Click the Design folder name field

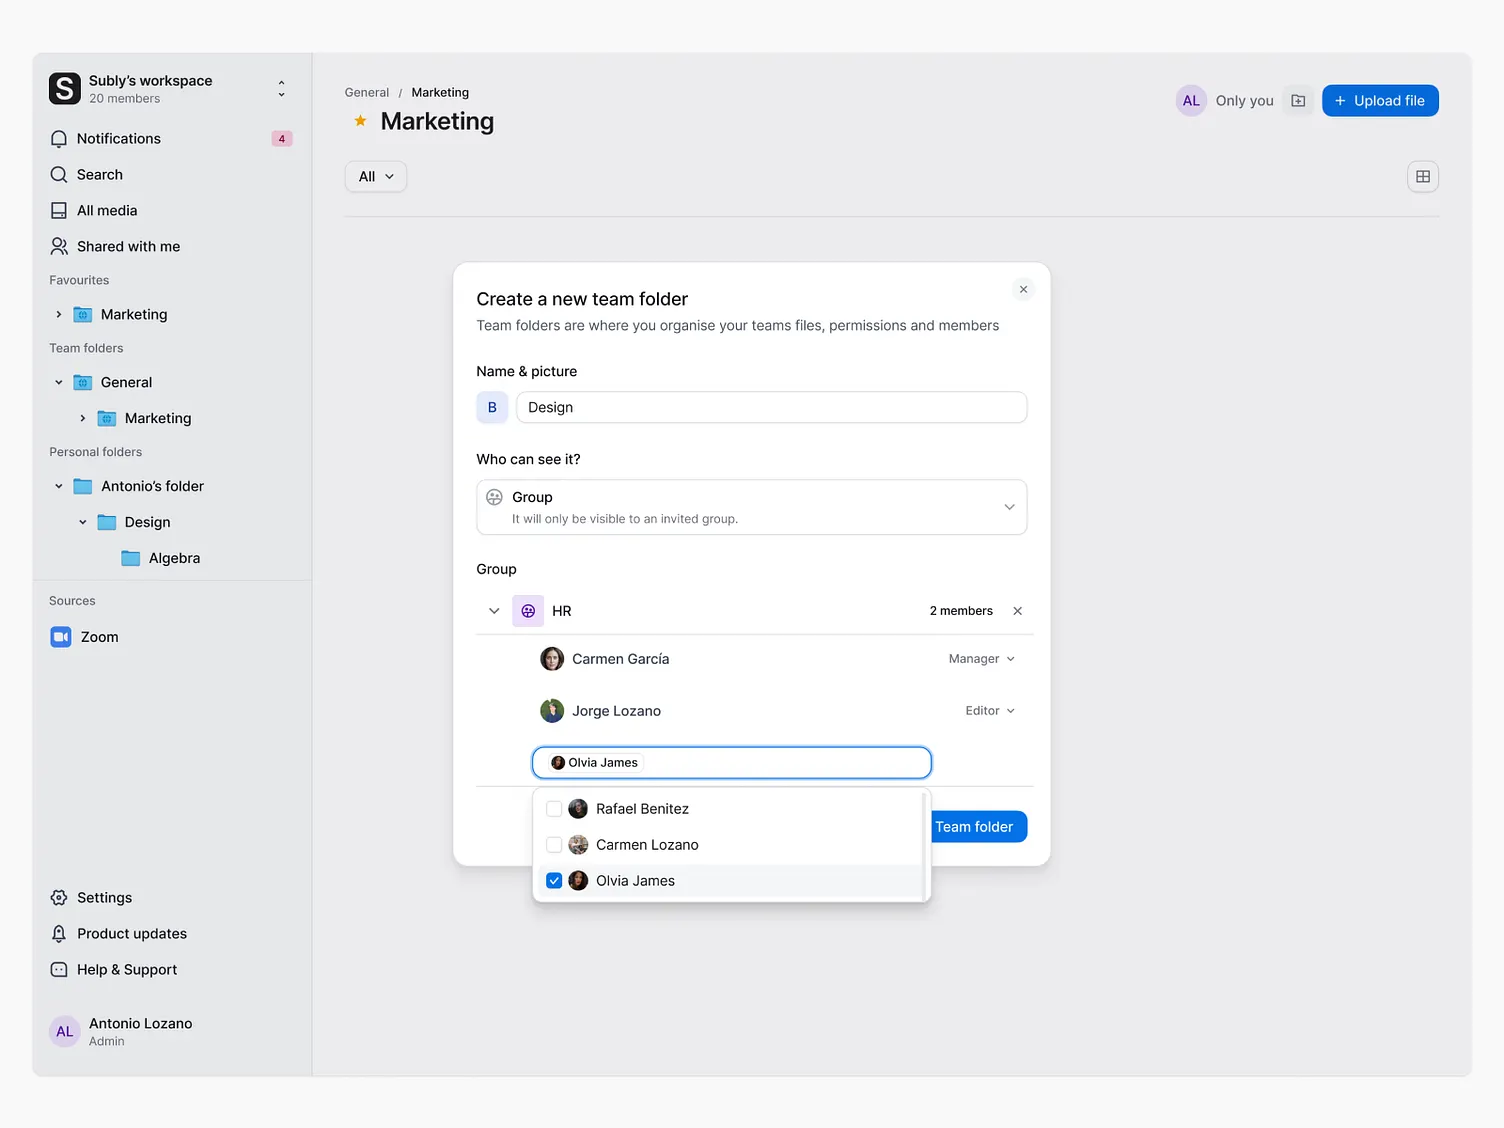point(770,407)
